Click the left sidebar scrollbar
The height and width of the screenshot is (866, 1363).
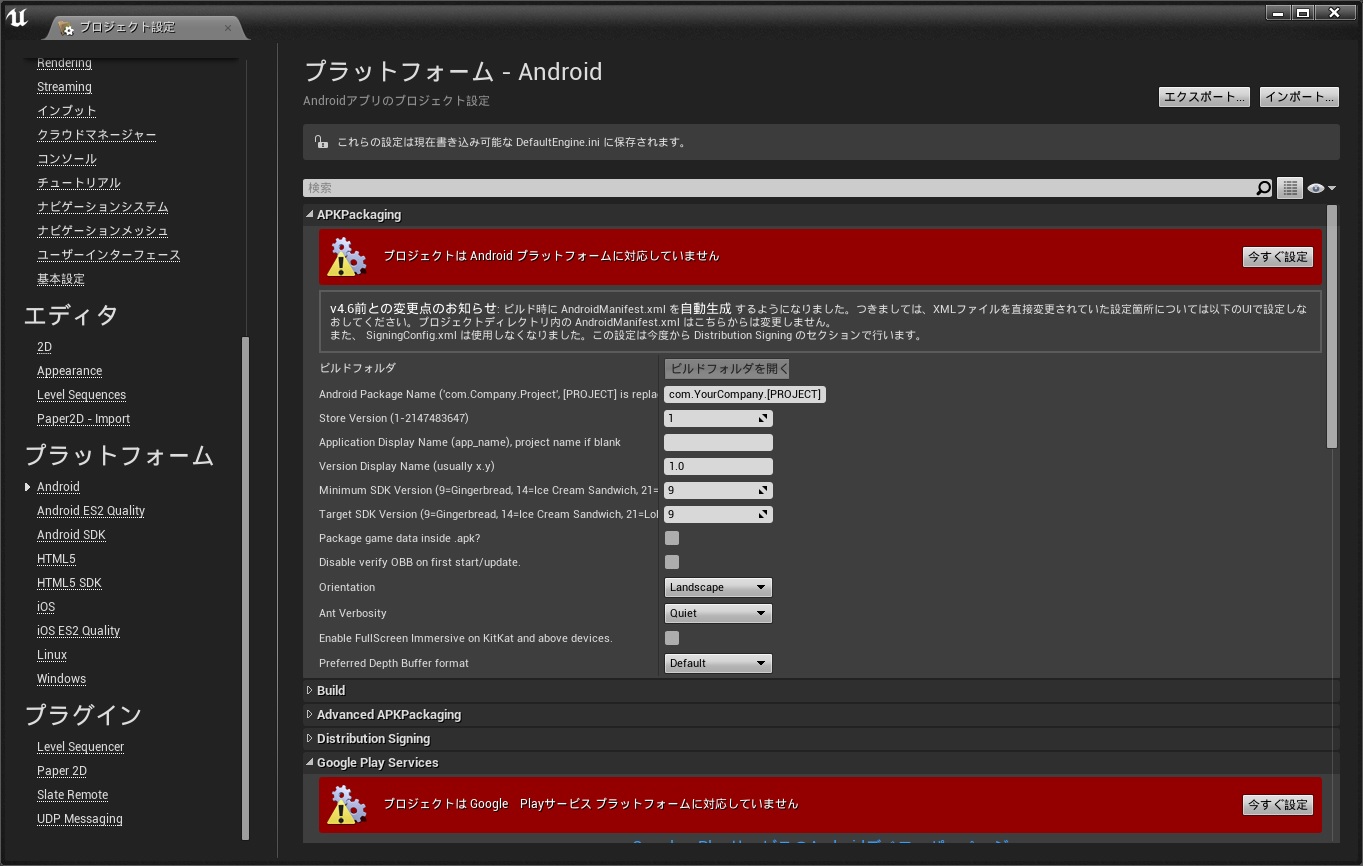pos(246,588)
